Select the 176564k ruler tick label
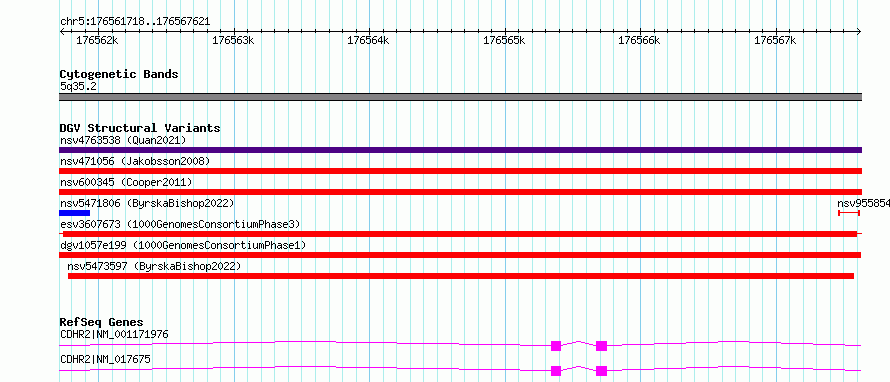890x382 pixels. (x=368, y=40)
